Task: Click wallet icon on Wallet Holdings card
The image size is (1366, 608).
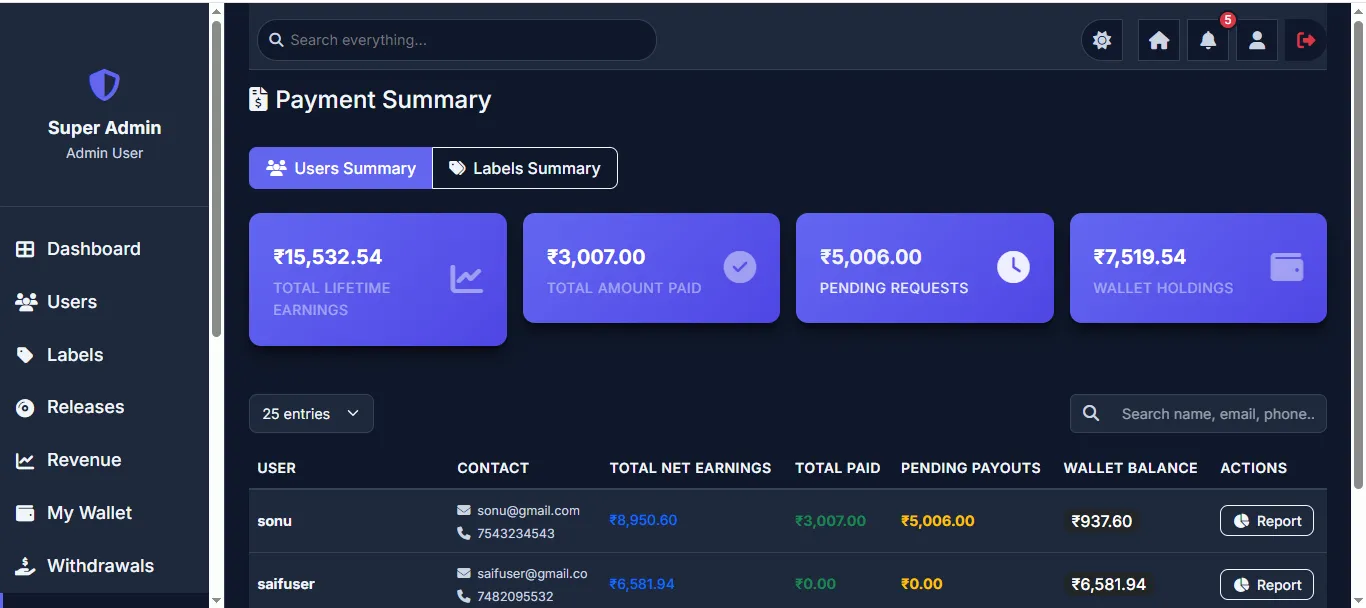Action: 1286,267
